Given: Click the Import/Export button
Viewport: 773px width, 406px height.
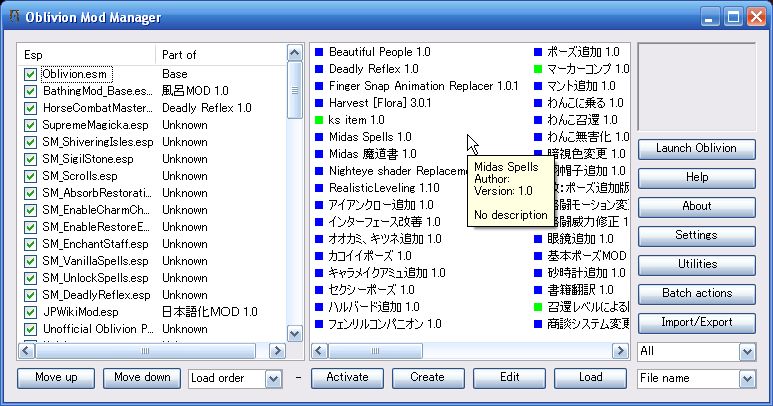Looking at the screenshot, I should 696,323.
